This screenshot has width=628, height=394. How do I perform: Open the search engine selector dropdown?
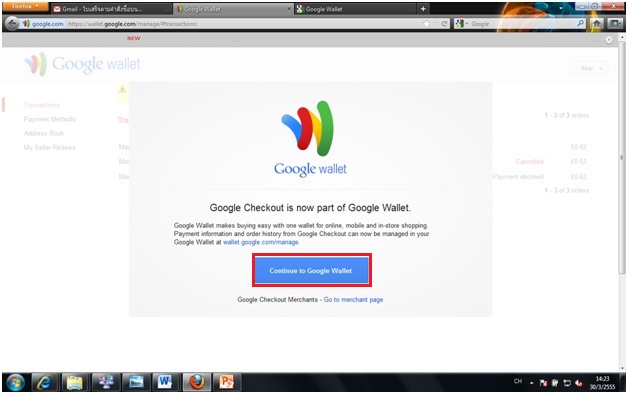tap(462, 24)
